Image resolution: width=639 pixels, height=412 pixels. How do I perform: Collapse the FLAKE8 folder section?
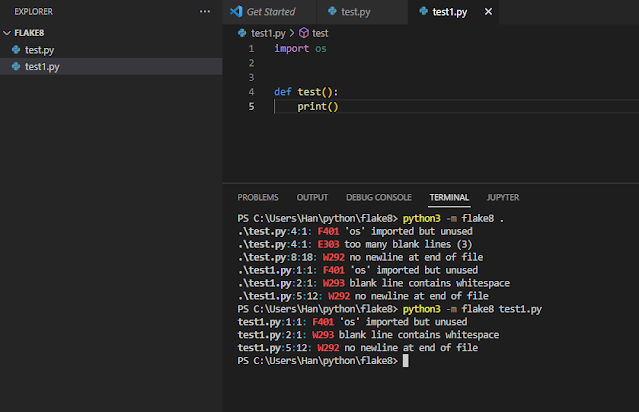tap(7, 33)
